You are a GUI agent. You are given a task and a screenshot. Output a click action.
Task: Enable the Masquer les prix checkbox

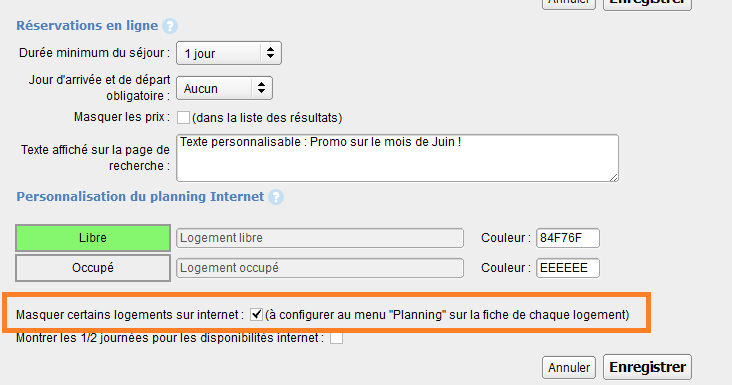pyautogui.click(x=183, y=118)
